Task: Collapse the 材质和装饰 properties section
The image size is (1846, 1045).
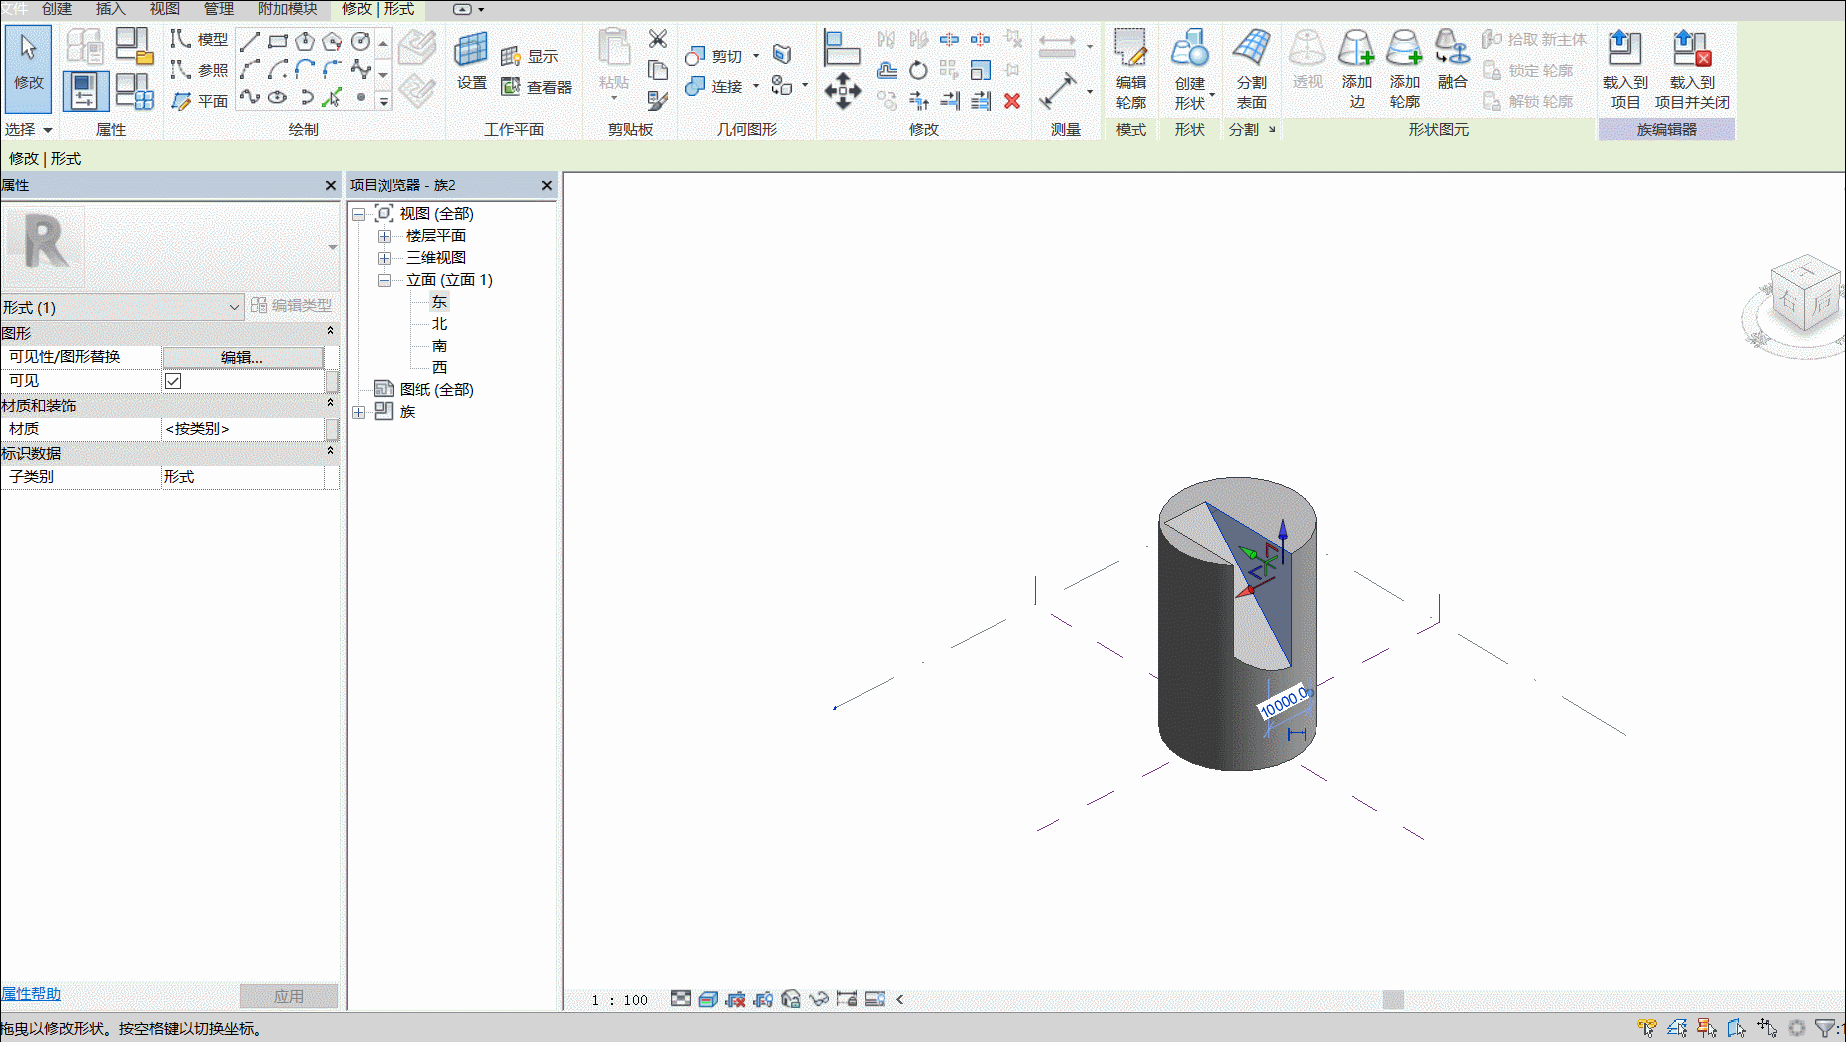Action: pyautogui.click(x=330, y=403)
